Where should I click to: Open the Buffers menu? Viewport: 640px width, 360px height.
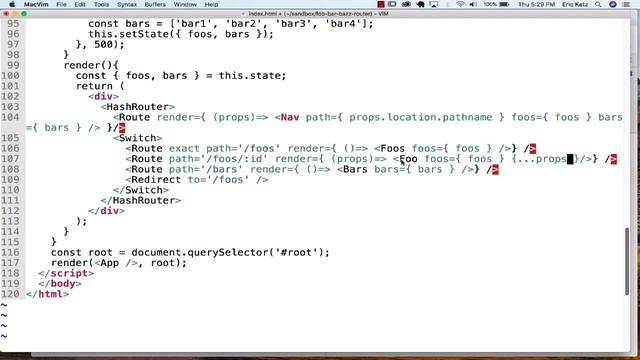(155, 4)
